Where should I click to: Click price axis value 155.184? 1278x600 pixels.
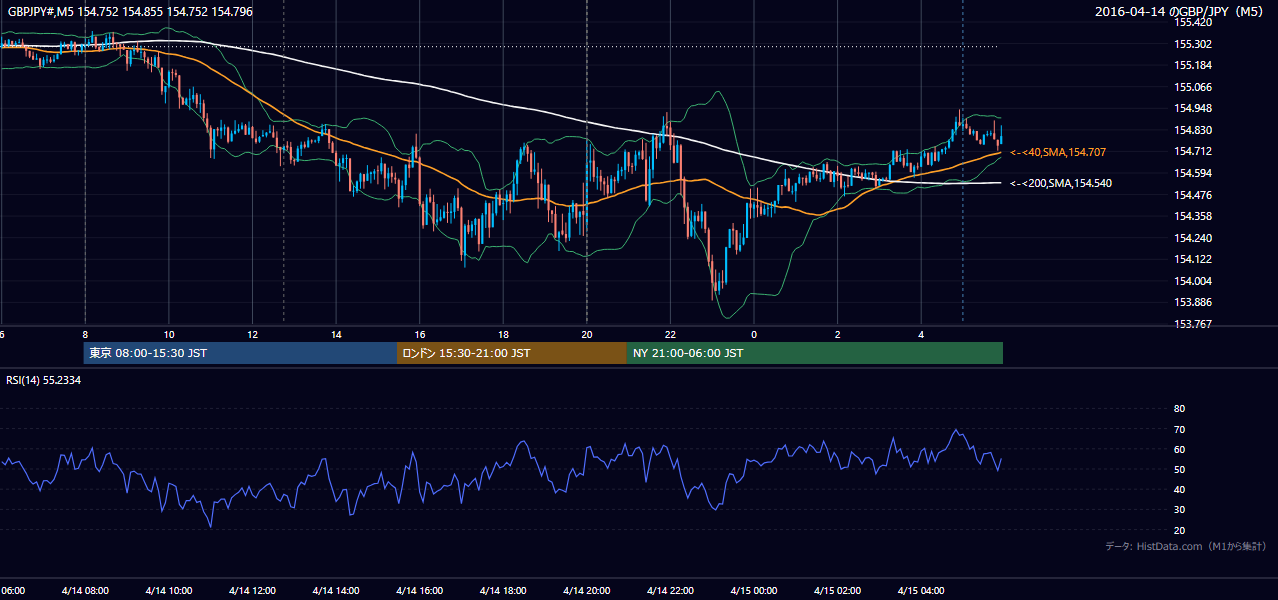click(x=1193, y=65)
